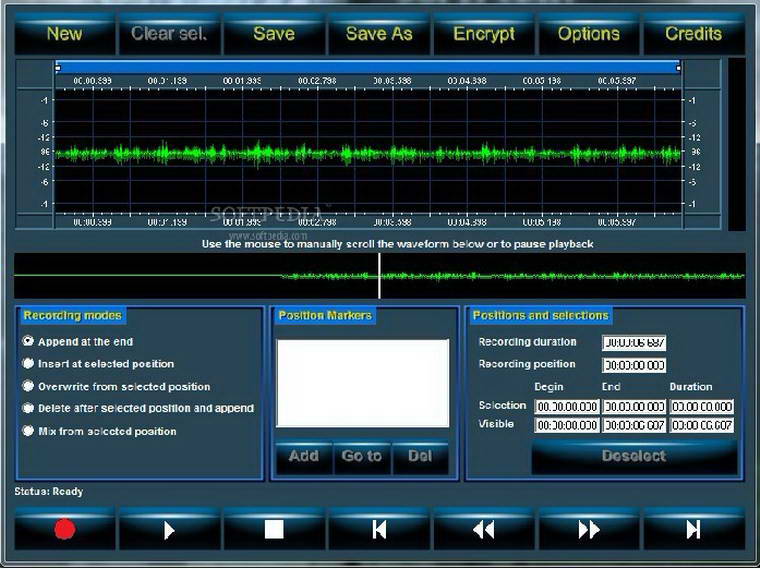Create a New recording
The image size is (760, 569).
click(x=64, y=33)
